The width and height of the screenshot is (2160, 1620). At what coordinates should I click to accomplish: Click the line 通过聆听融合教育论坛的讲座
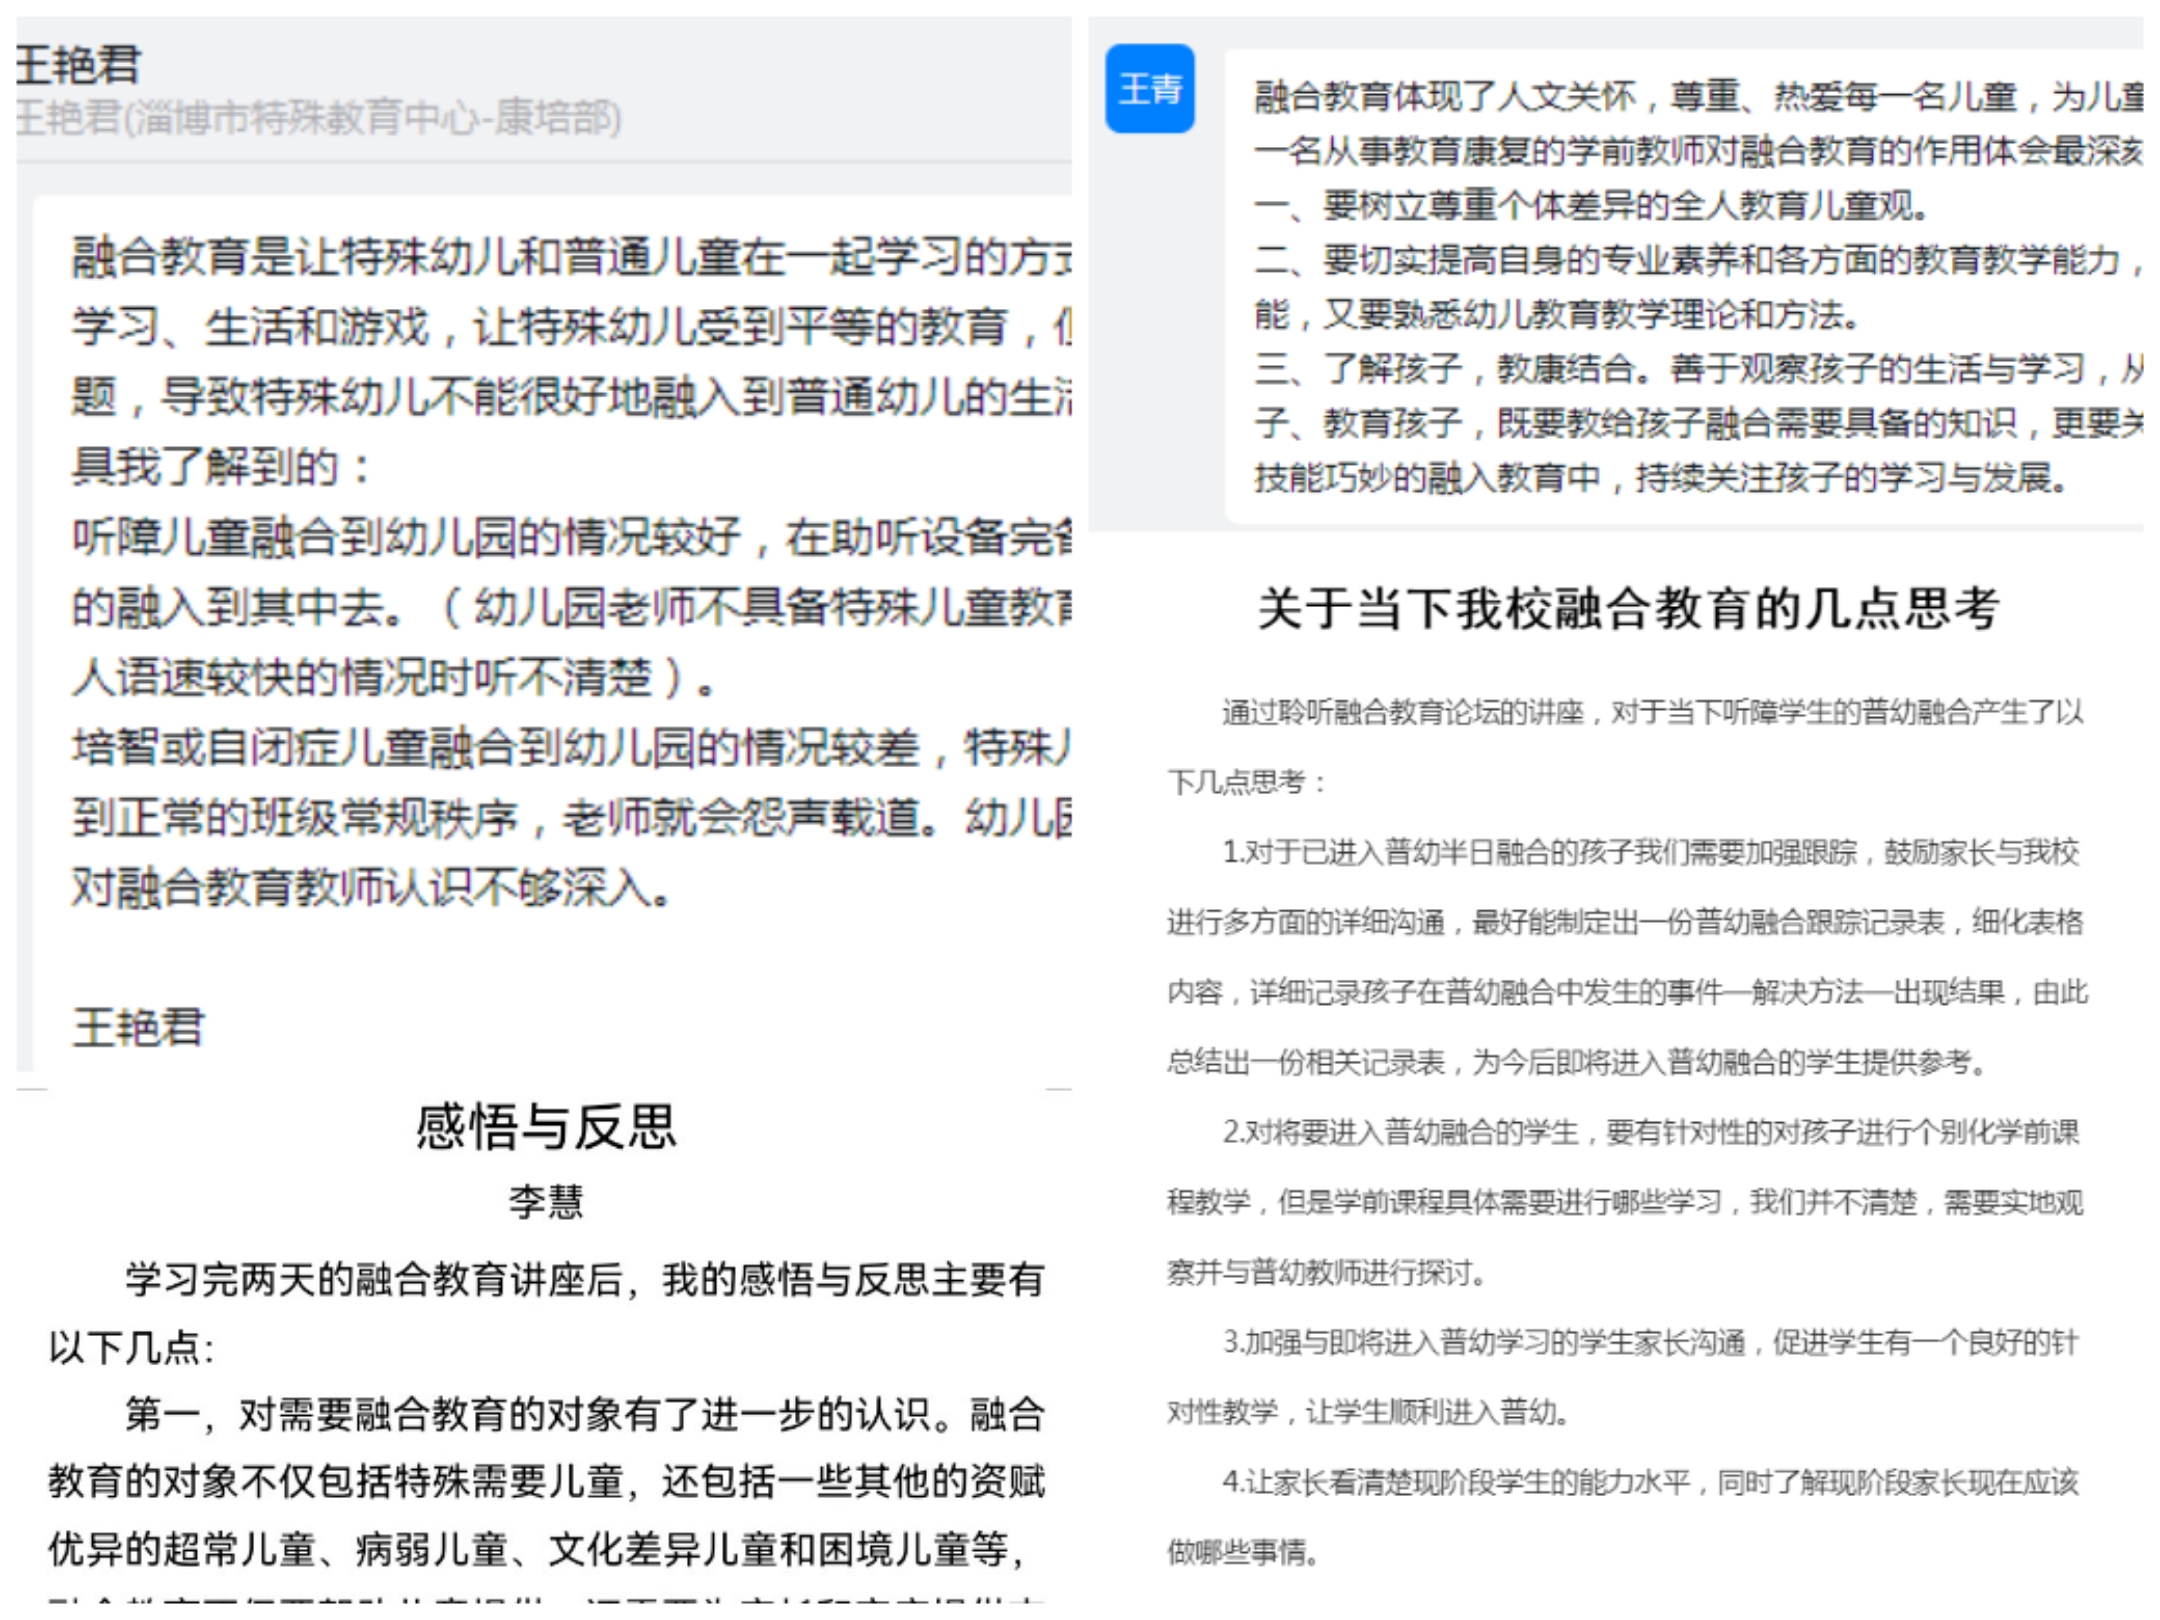[x=1650, y=712]
